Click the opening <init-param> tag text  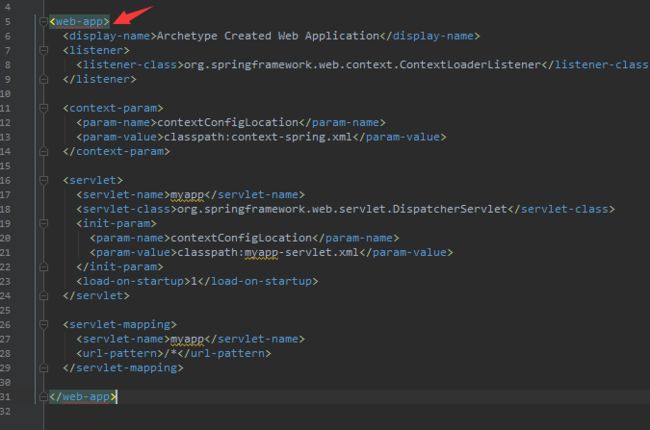click(116, 224)
